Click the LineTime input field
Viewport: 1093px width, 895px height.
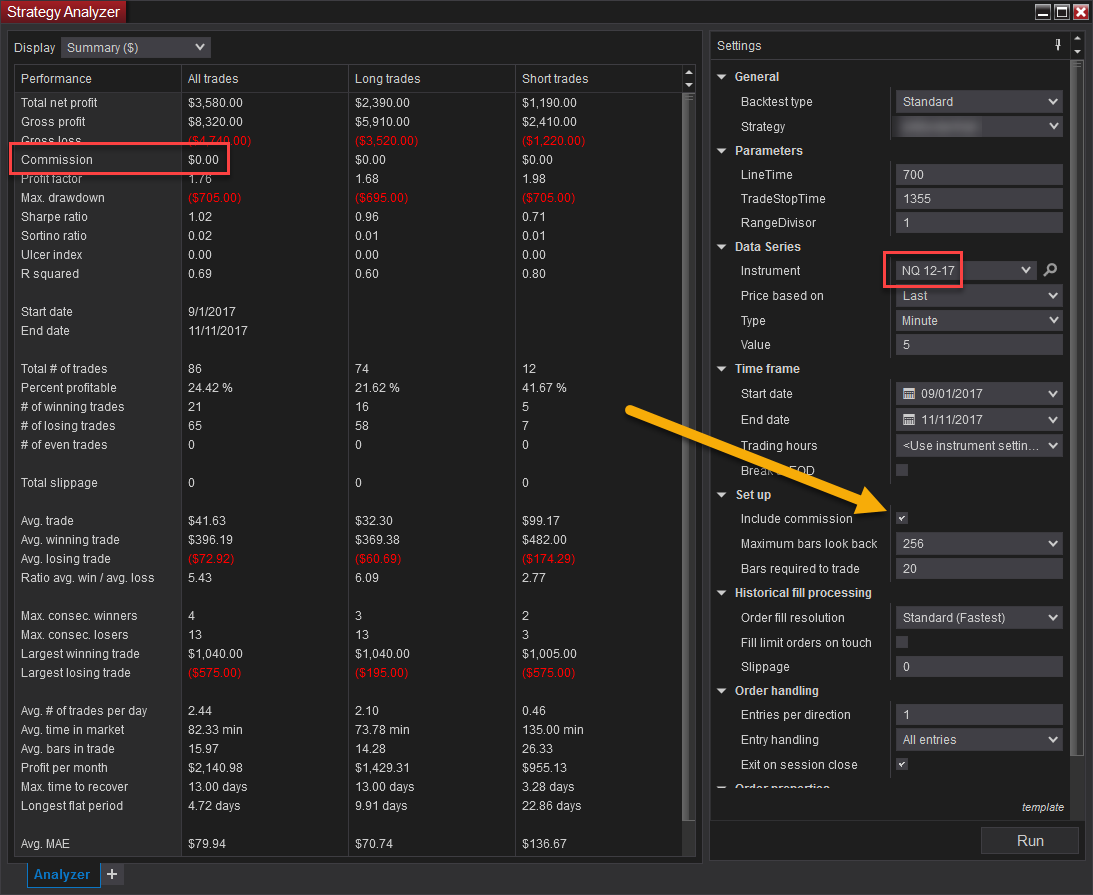pyautogui.click(x=979, y=175)
